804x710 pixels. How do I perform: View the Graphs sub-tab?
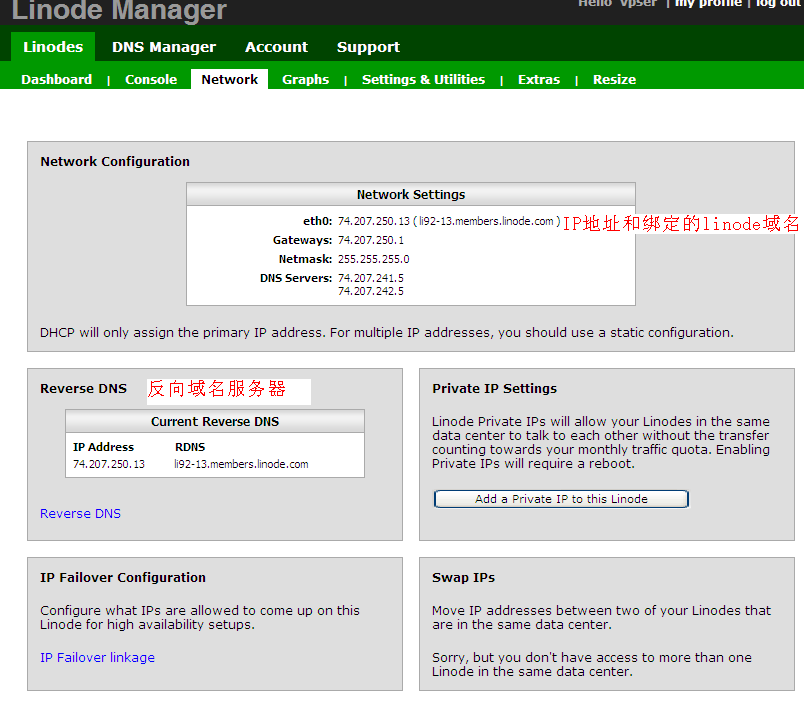[305, 80]
